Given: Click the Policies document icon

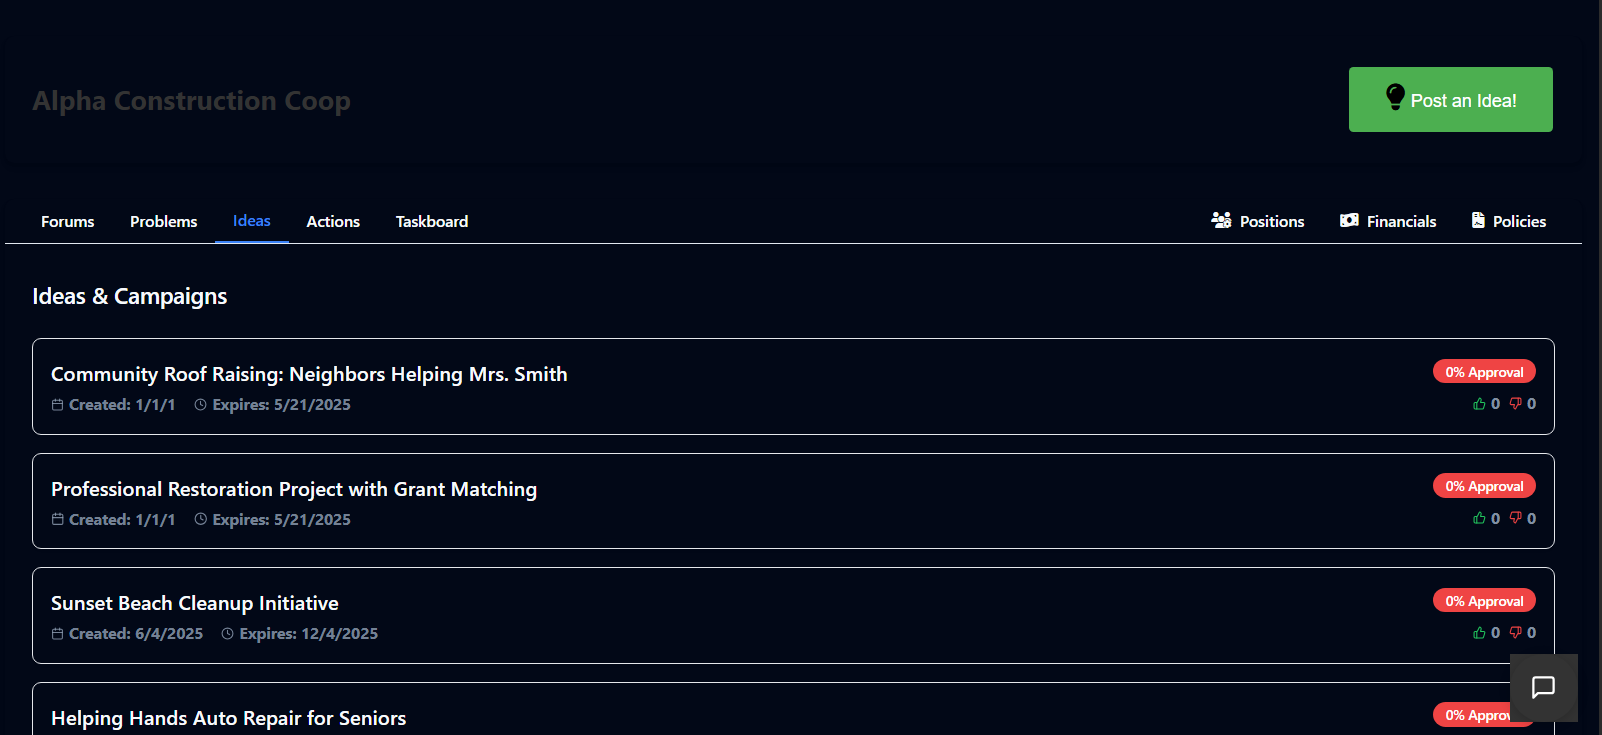Looking at the screenshot, I should [1478, 220].
